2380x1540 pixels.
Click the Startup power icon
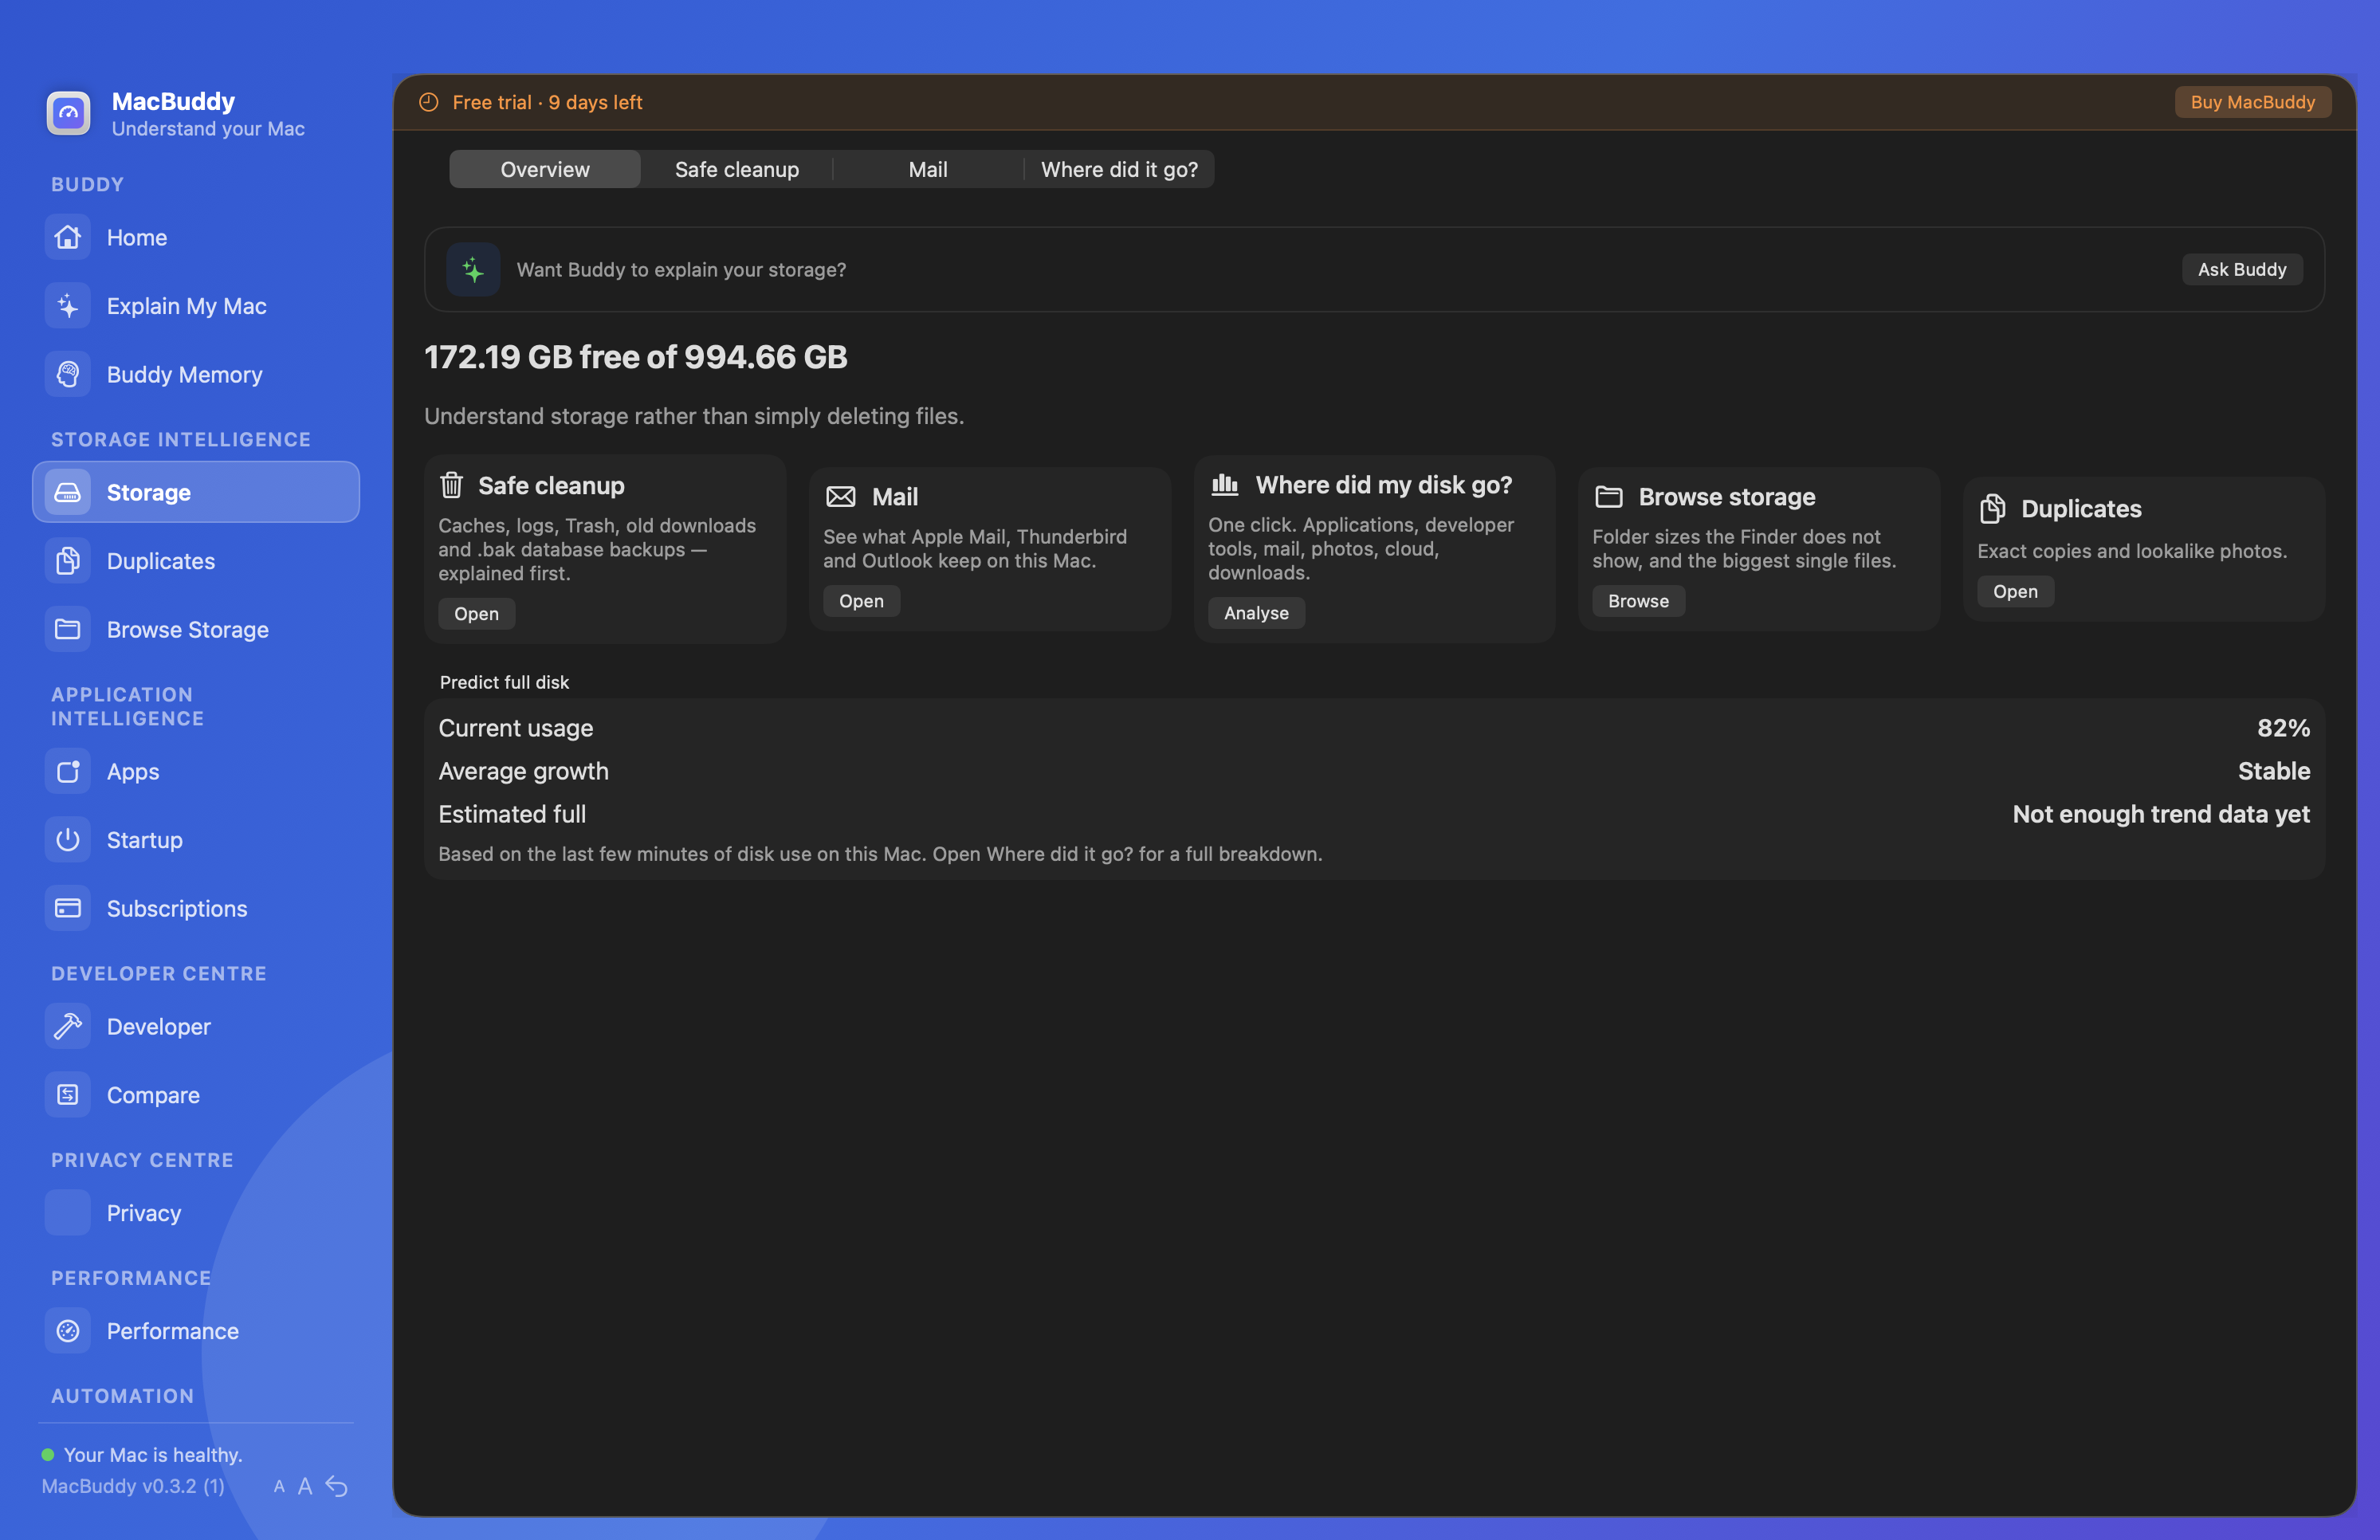[68, 840]
